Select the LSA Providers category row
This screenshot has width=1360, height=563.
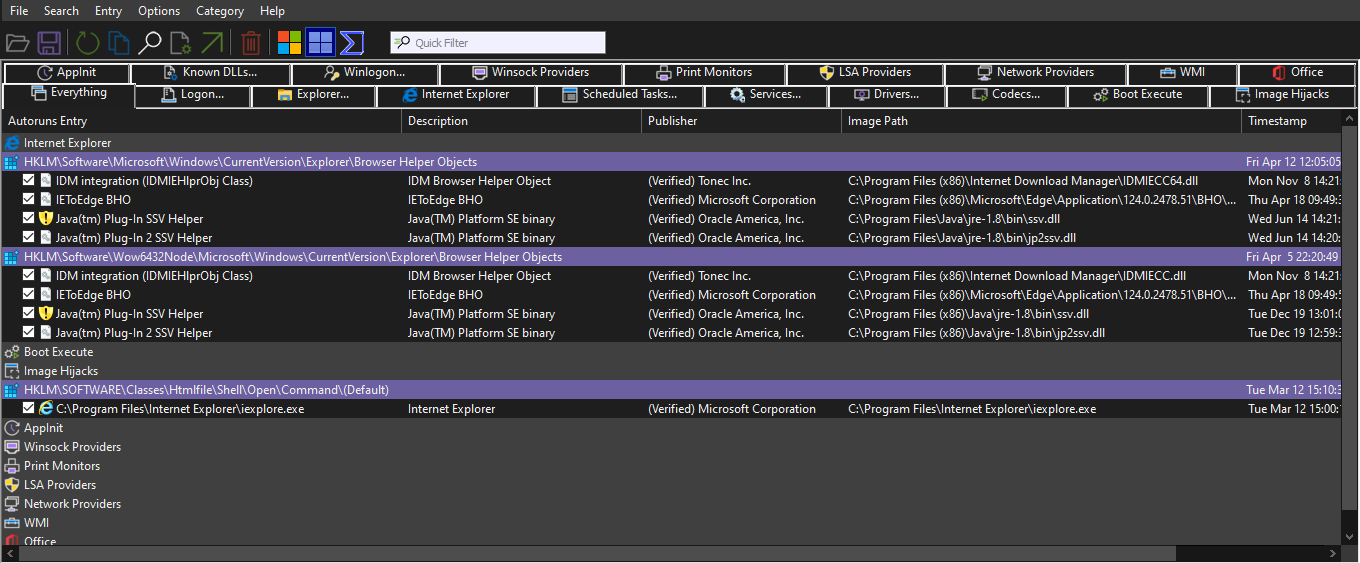60,485
